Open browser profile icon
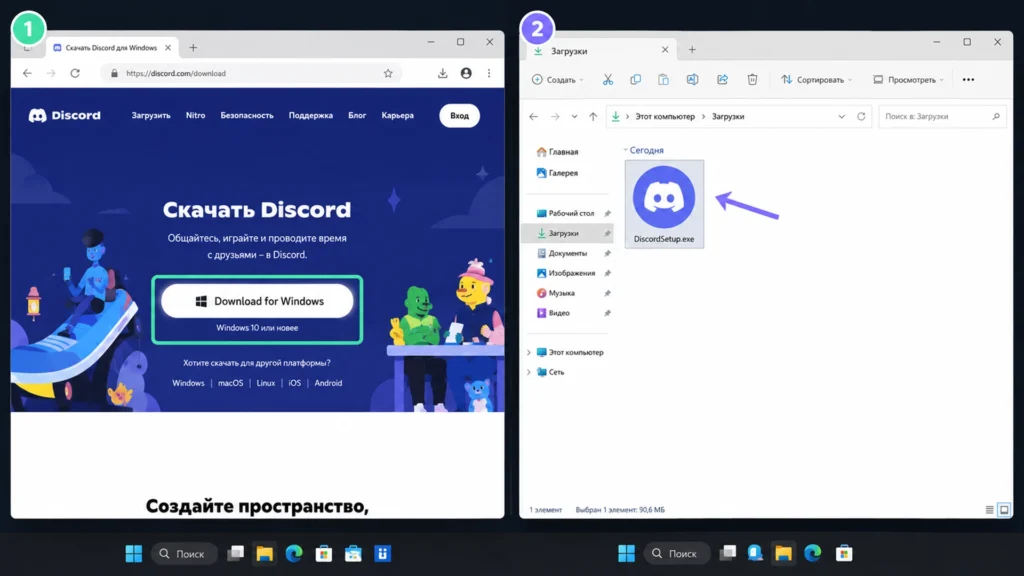Image resolution: width=1024 pixels, height=576 pixels. tap(466, 73)
